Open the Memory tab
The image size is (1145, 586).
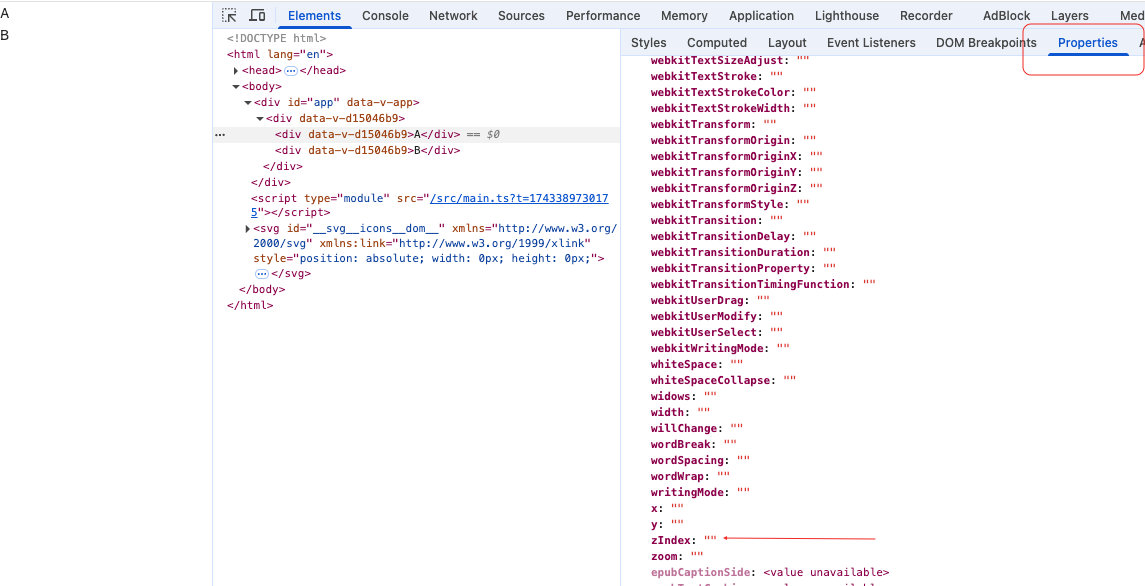click(x=684, y=15)
